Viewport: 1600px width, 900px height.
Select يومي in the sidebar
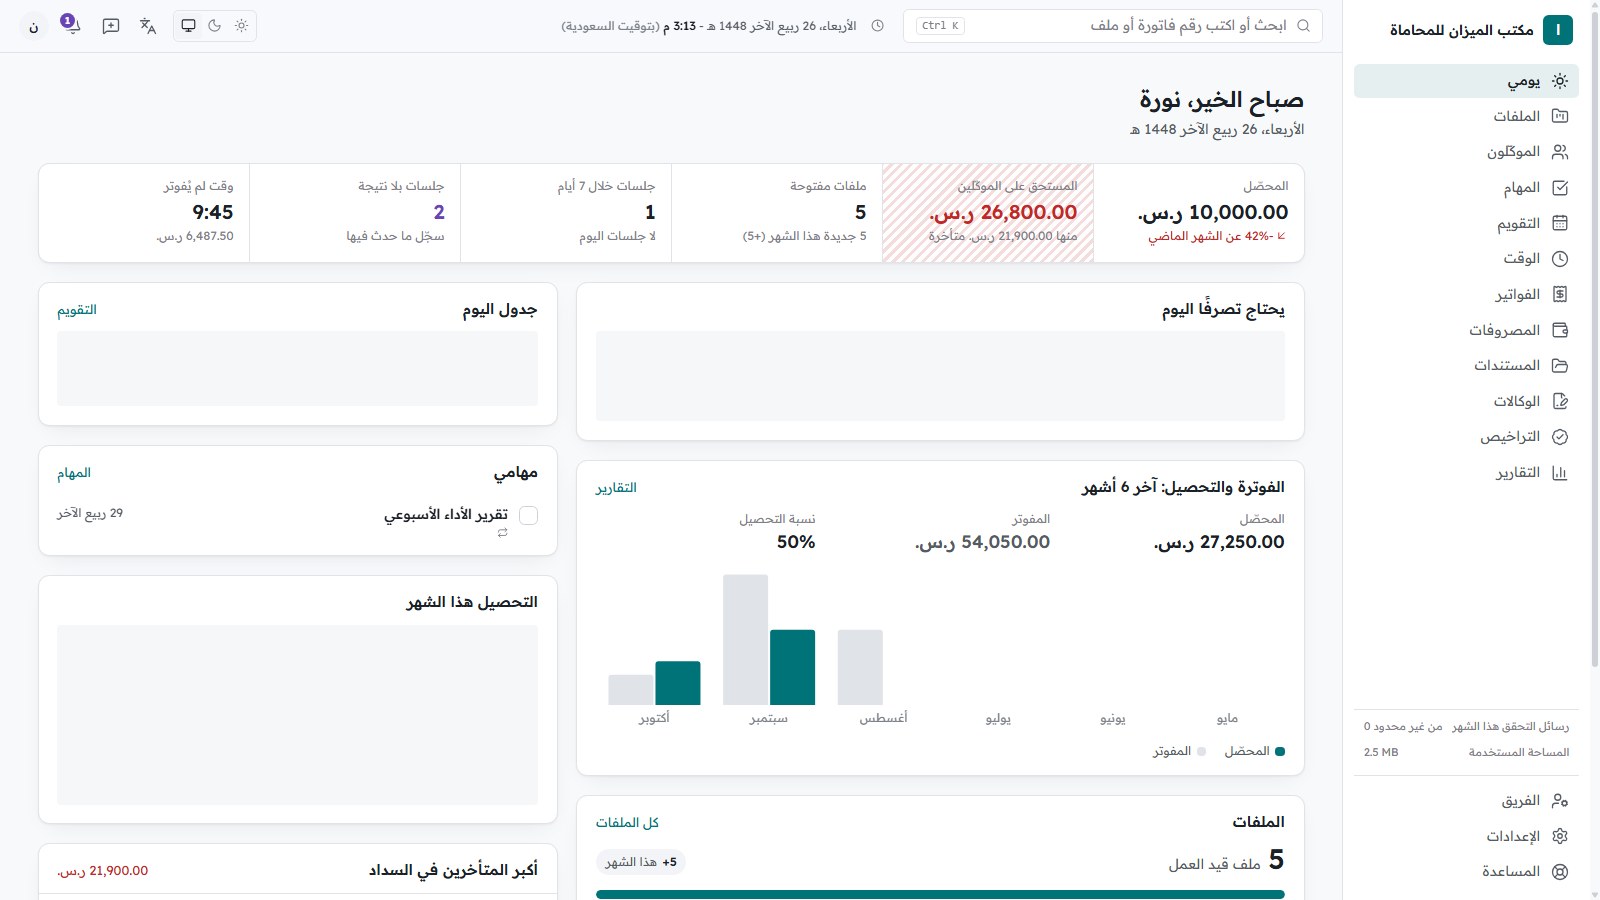tap(1466, 81)
